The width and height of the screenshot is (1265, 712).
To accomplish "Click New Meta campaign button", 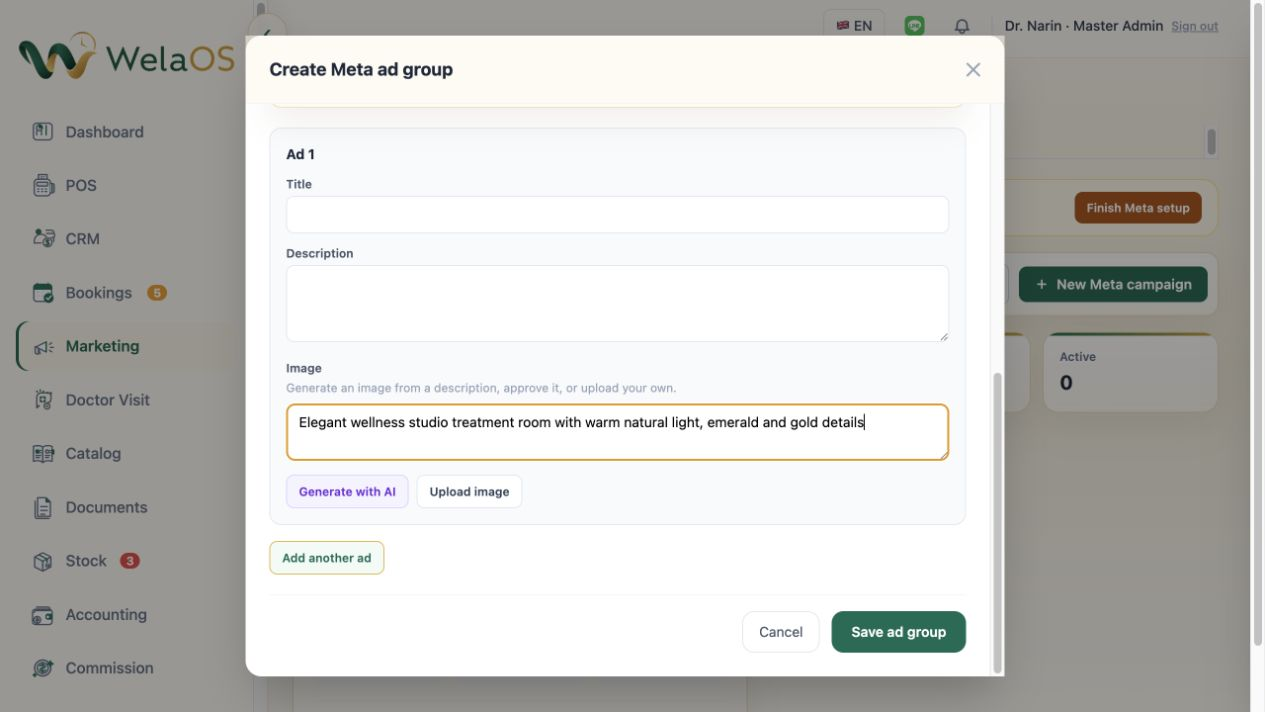I will click(1113, 284).
